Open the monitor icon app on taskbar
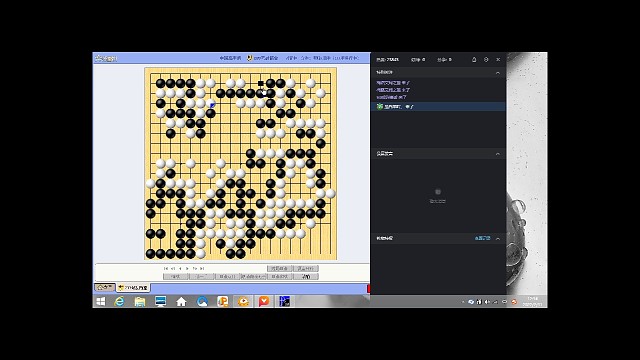Screen dimensions: 640x360 tap(161, 301)
